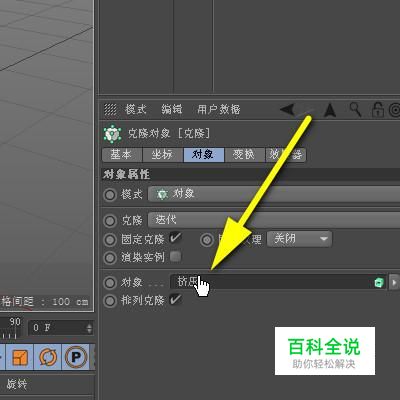Open the 用户数据 menu
The height and width of the screenshot is (400, 400).
pos(218,109)
